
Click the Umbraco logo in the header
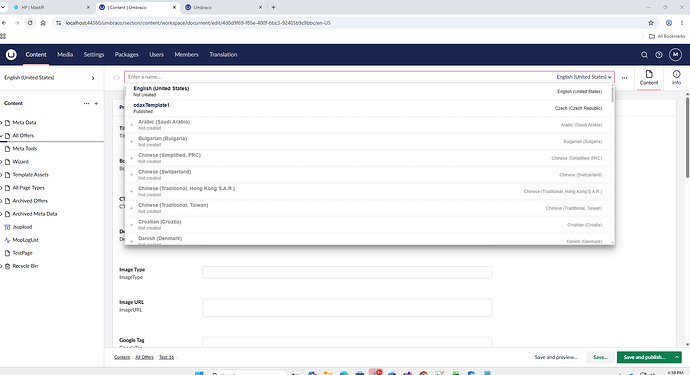(11, 55)
